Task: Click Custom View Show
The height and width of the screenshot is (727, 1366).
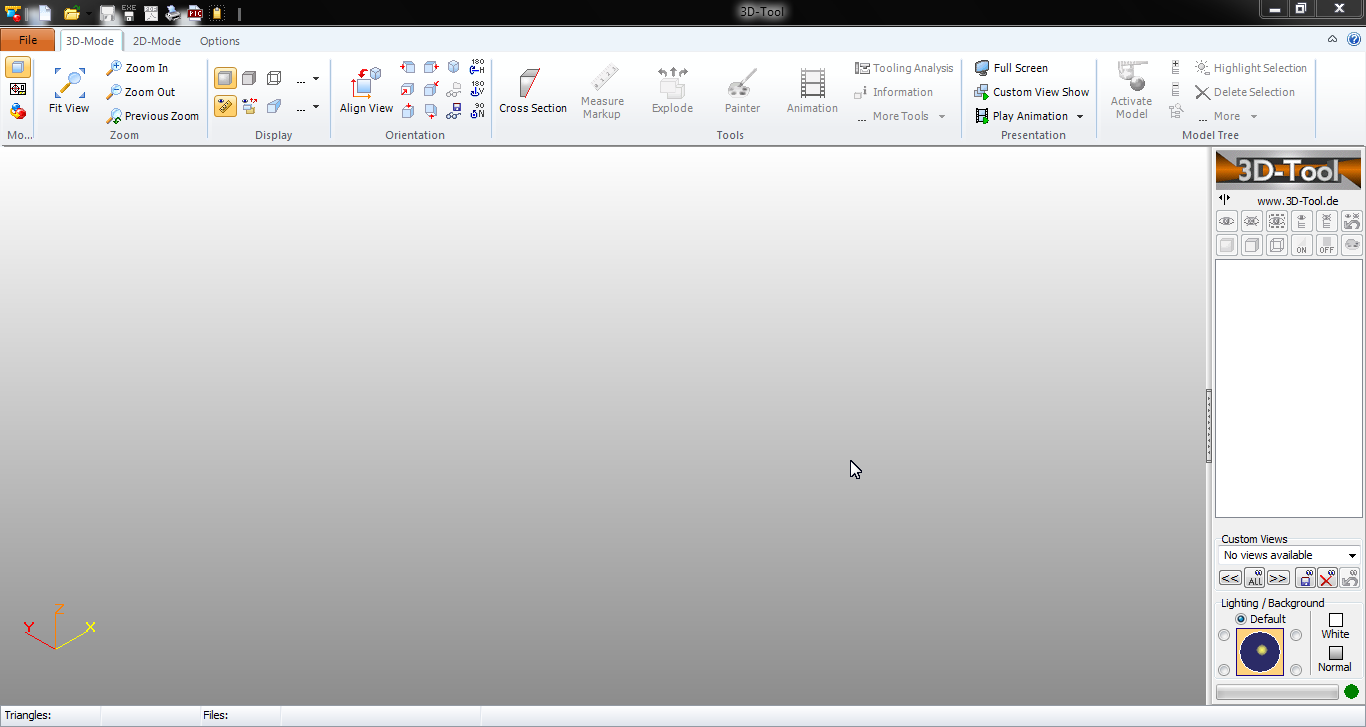Action: coord(1031,92)
